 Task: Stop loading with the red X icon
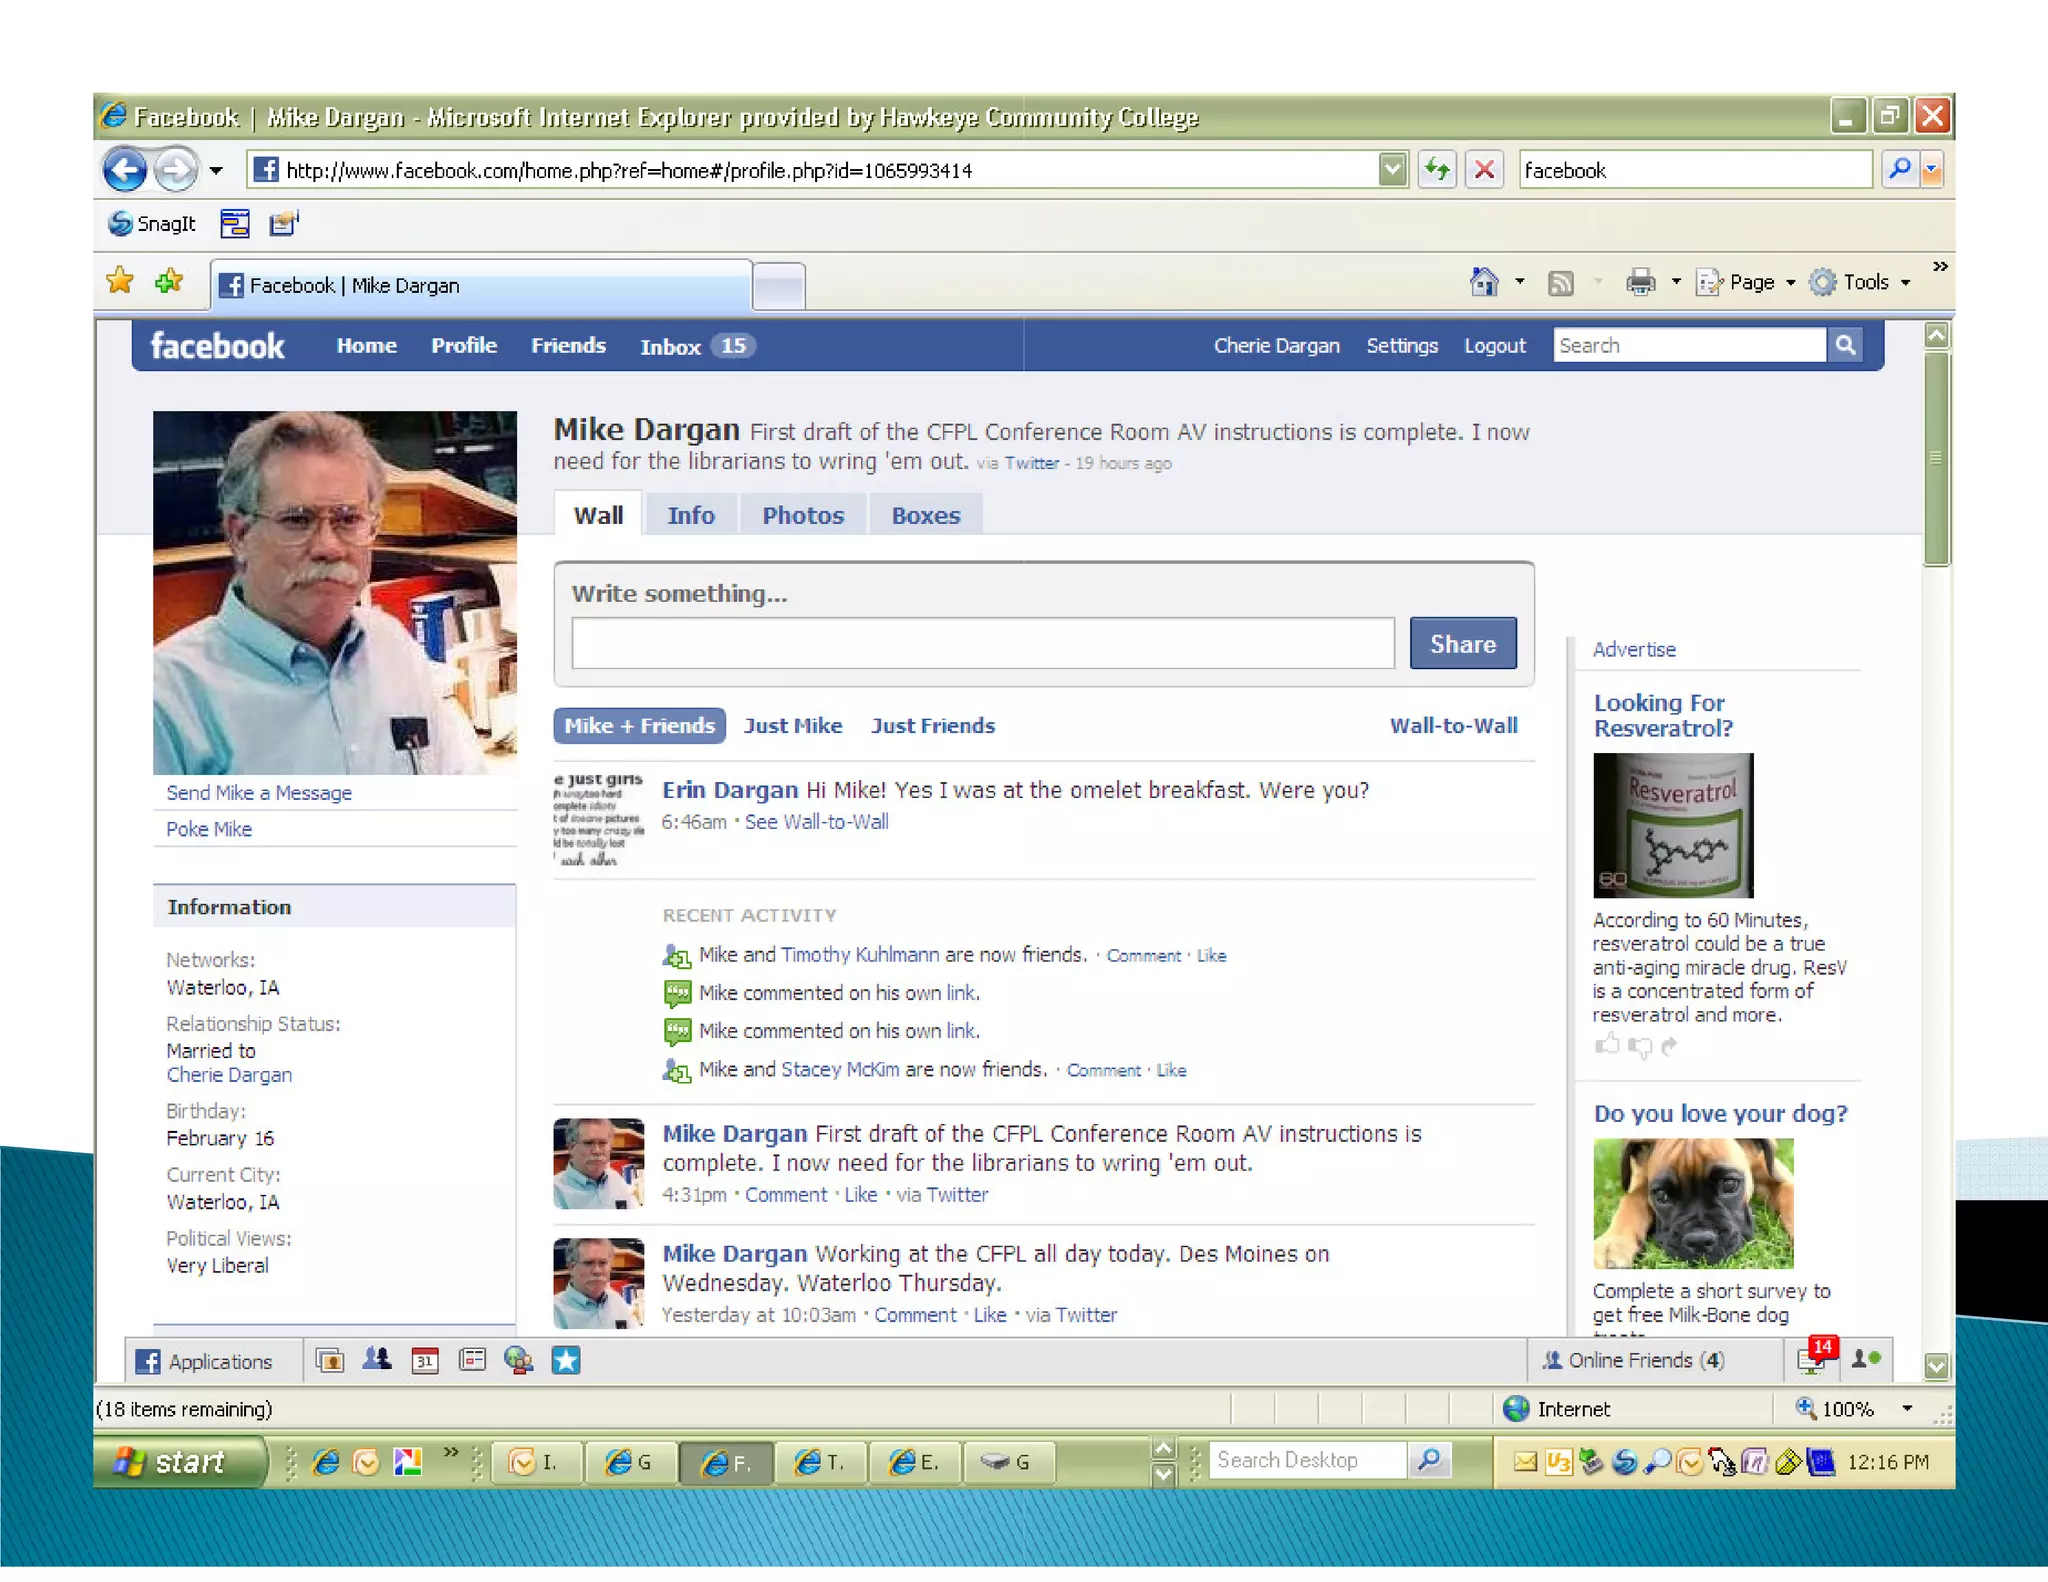coord(1485,169)
